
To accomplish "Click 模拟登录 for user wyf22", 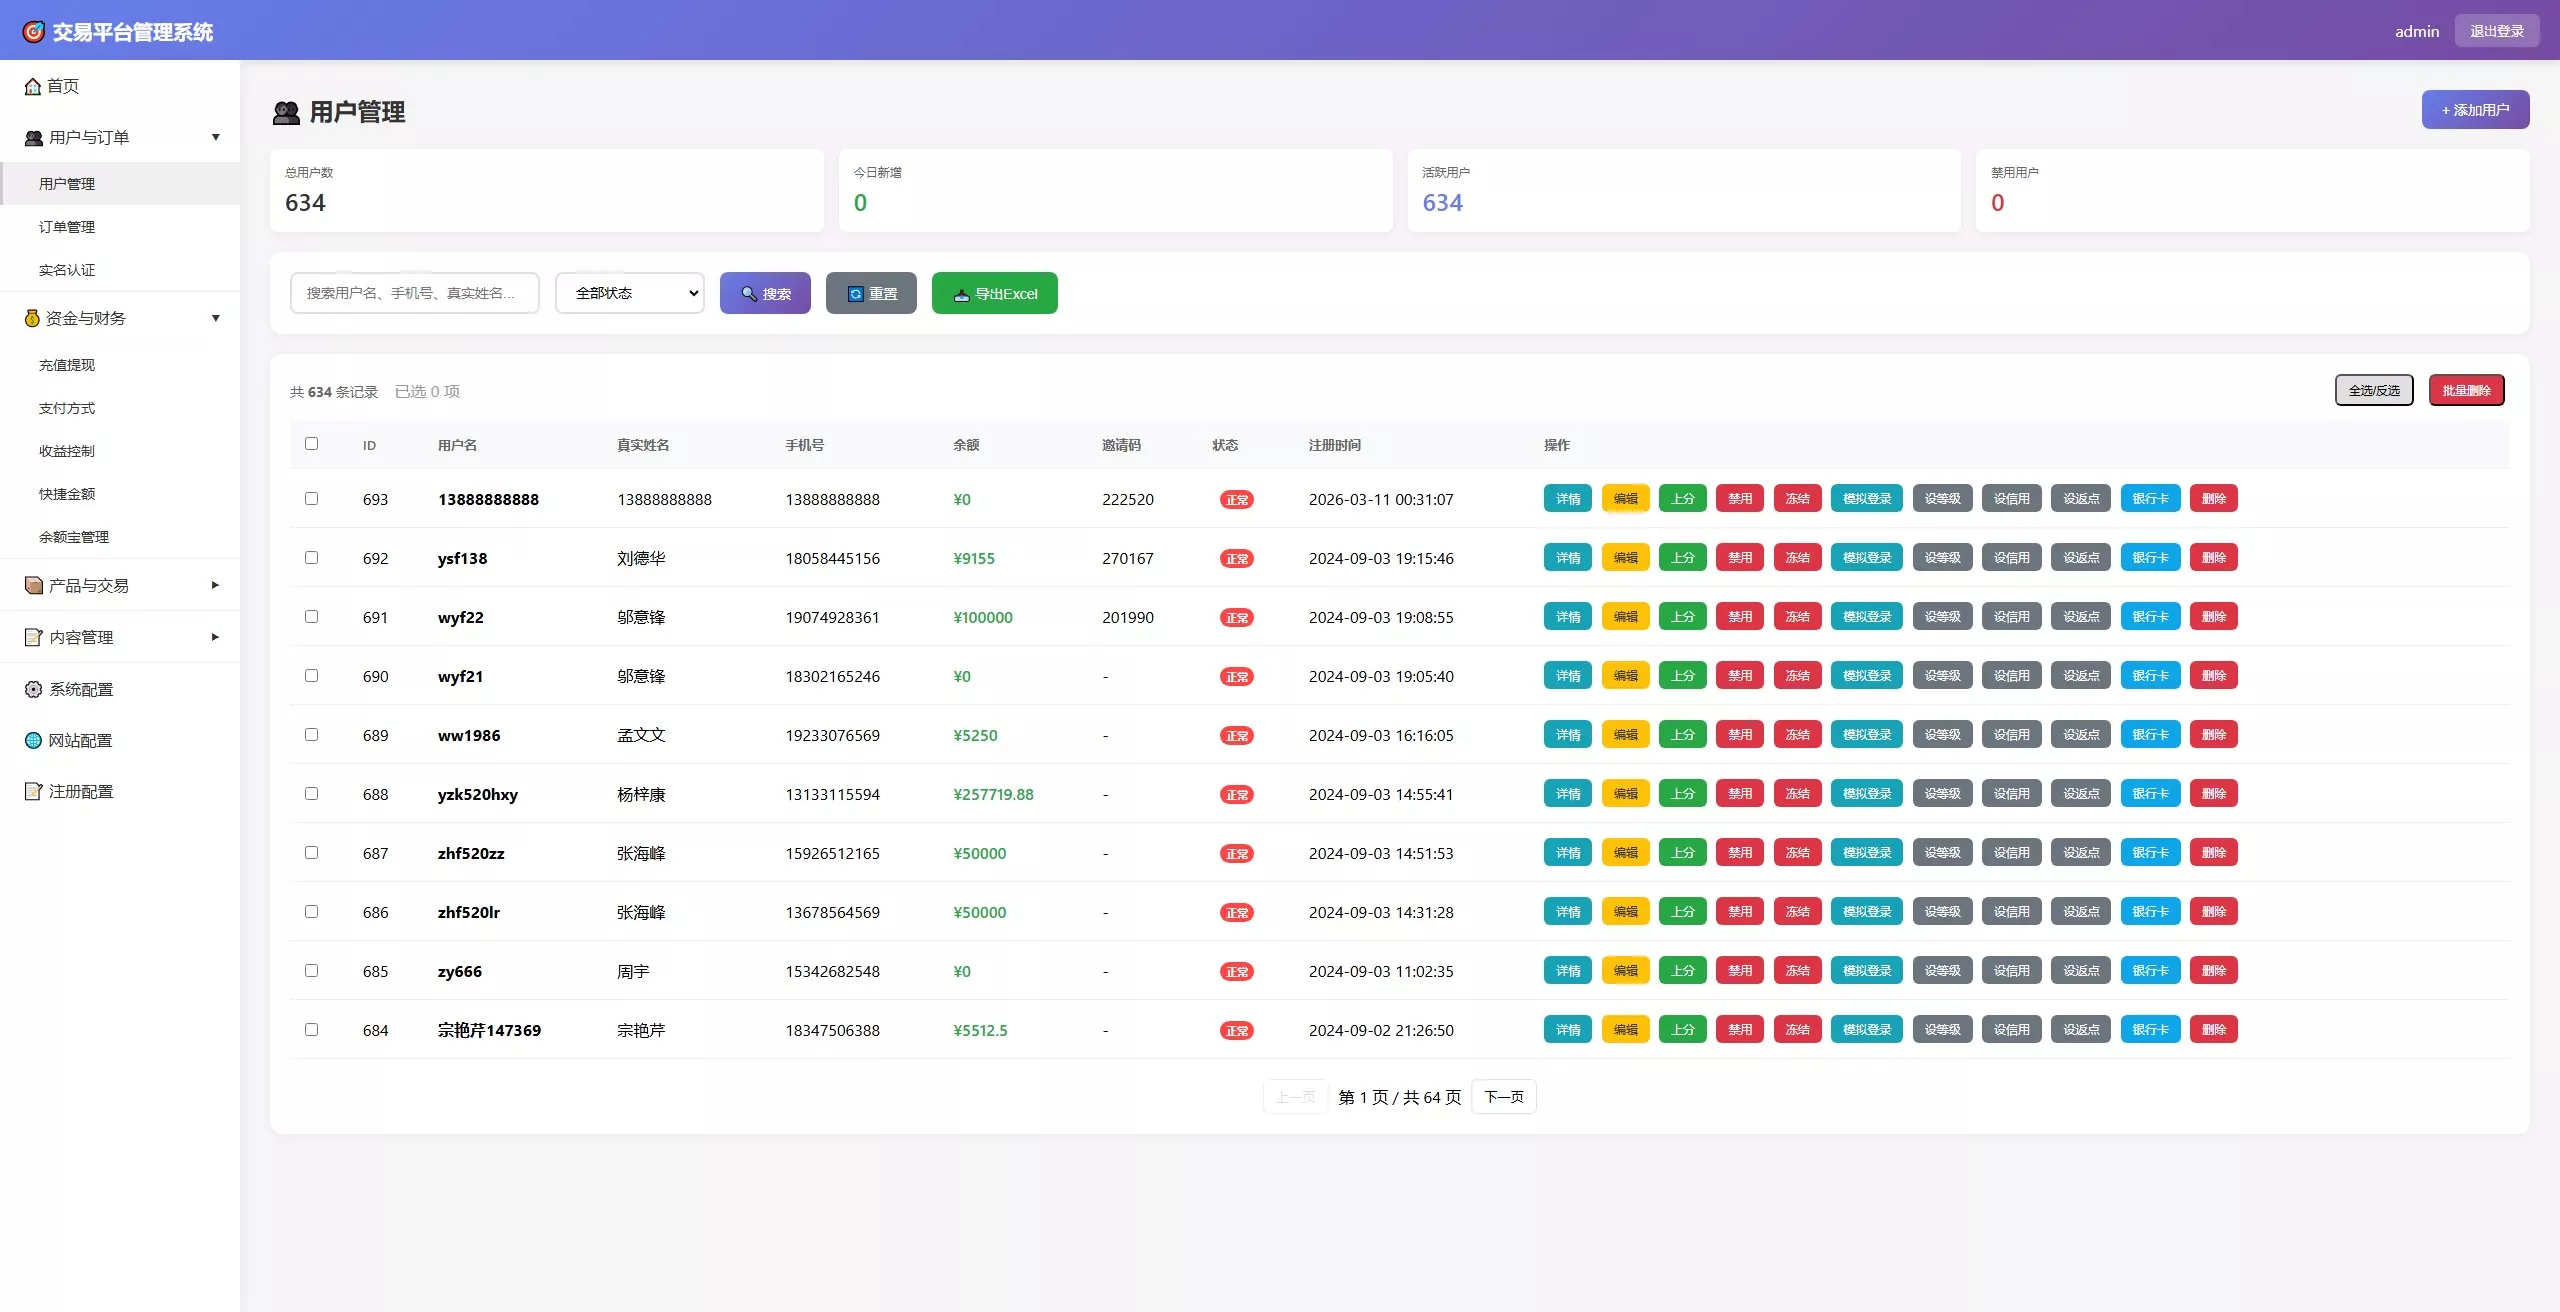I will click(1866, 617).
